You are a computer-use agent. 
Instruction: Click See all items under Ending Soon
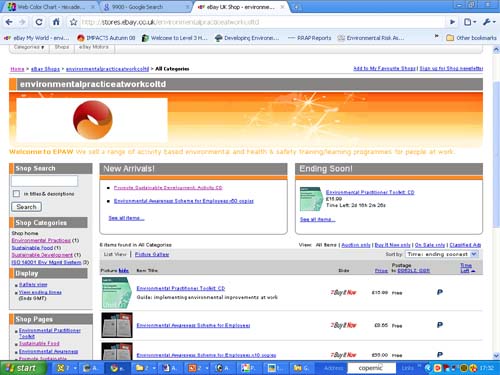(318, 219)
